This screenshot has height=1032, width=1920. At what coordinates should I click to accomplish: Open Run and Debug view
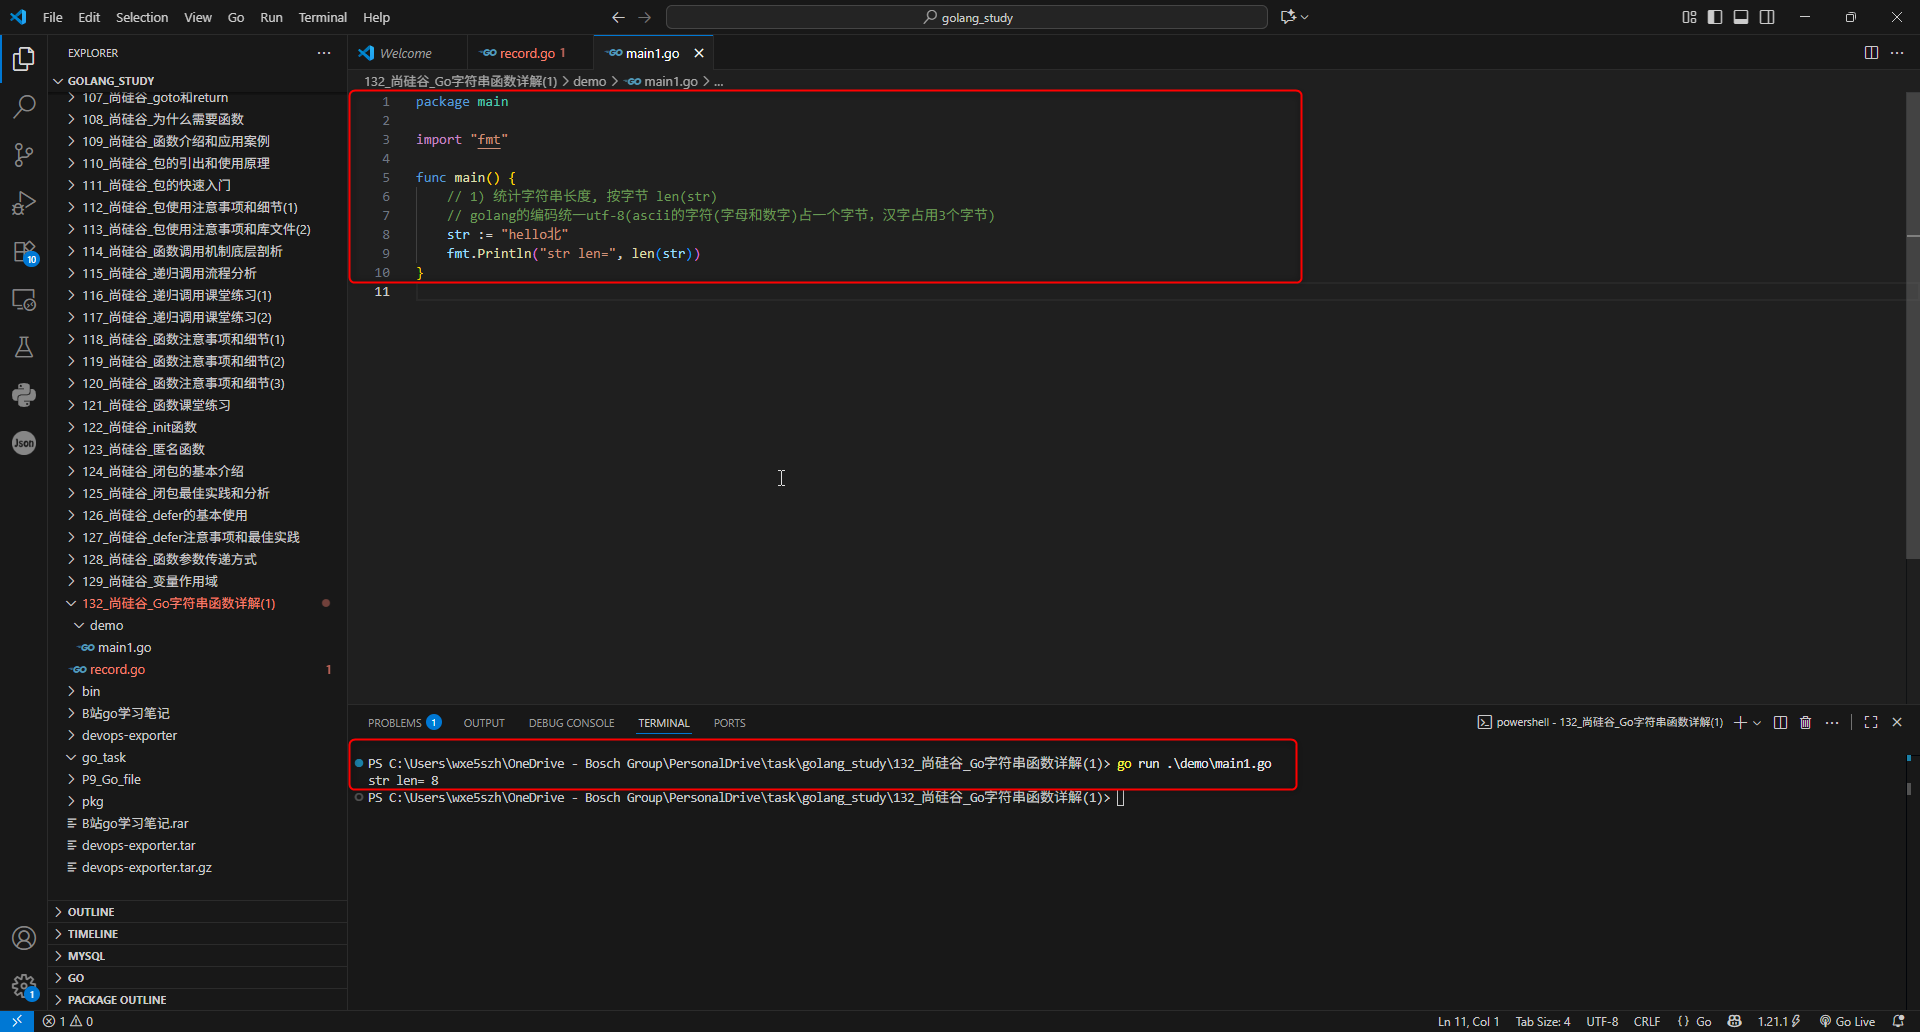click(x=24, y=202)
